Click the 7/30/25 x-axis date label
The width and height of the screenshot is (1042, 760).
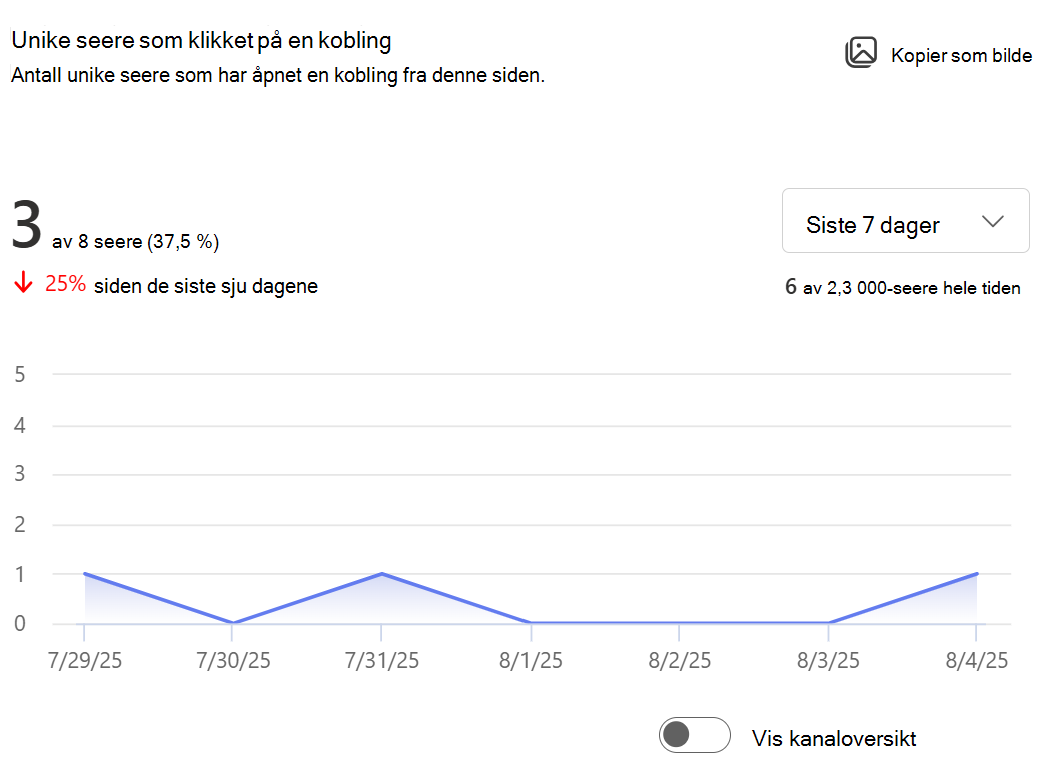tap(233, 660)
